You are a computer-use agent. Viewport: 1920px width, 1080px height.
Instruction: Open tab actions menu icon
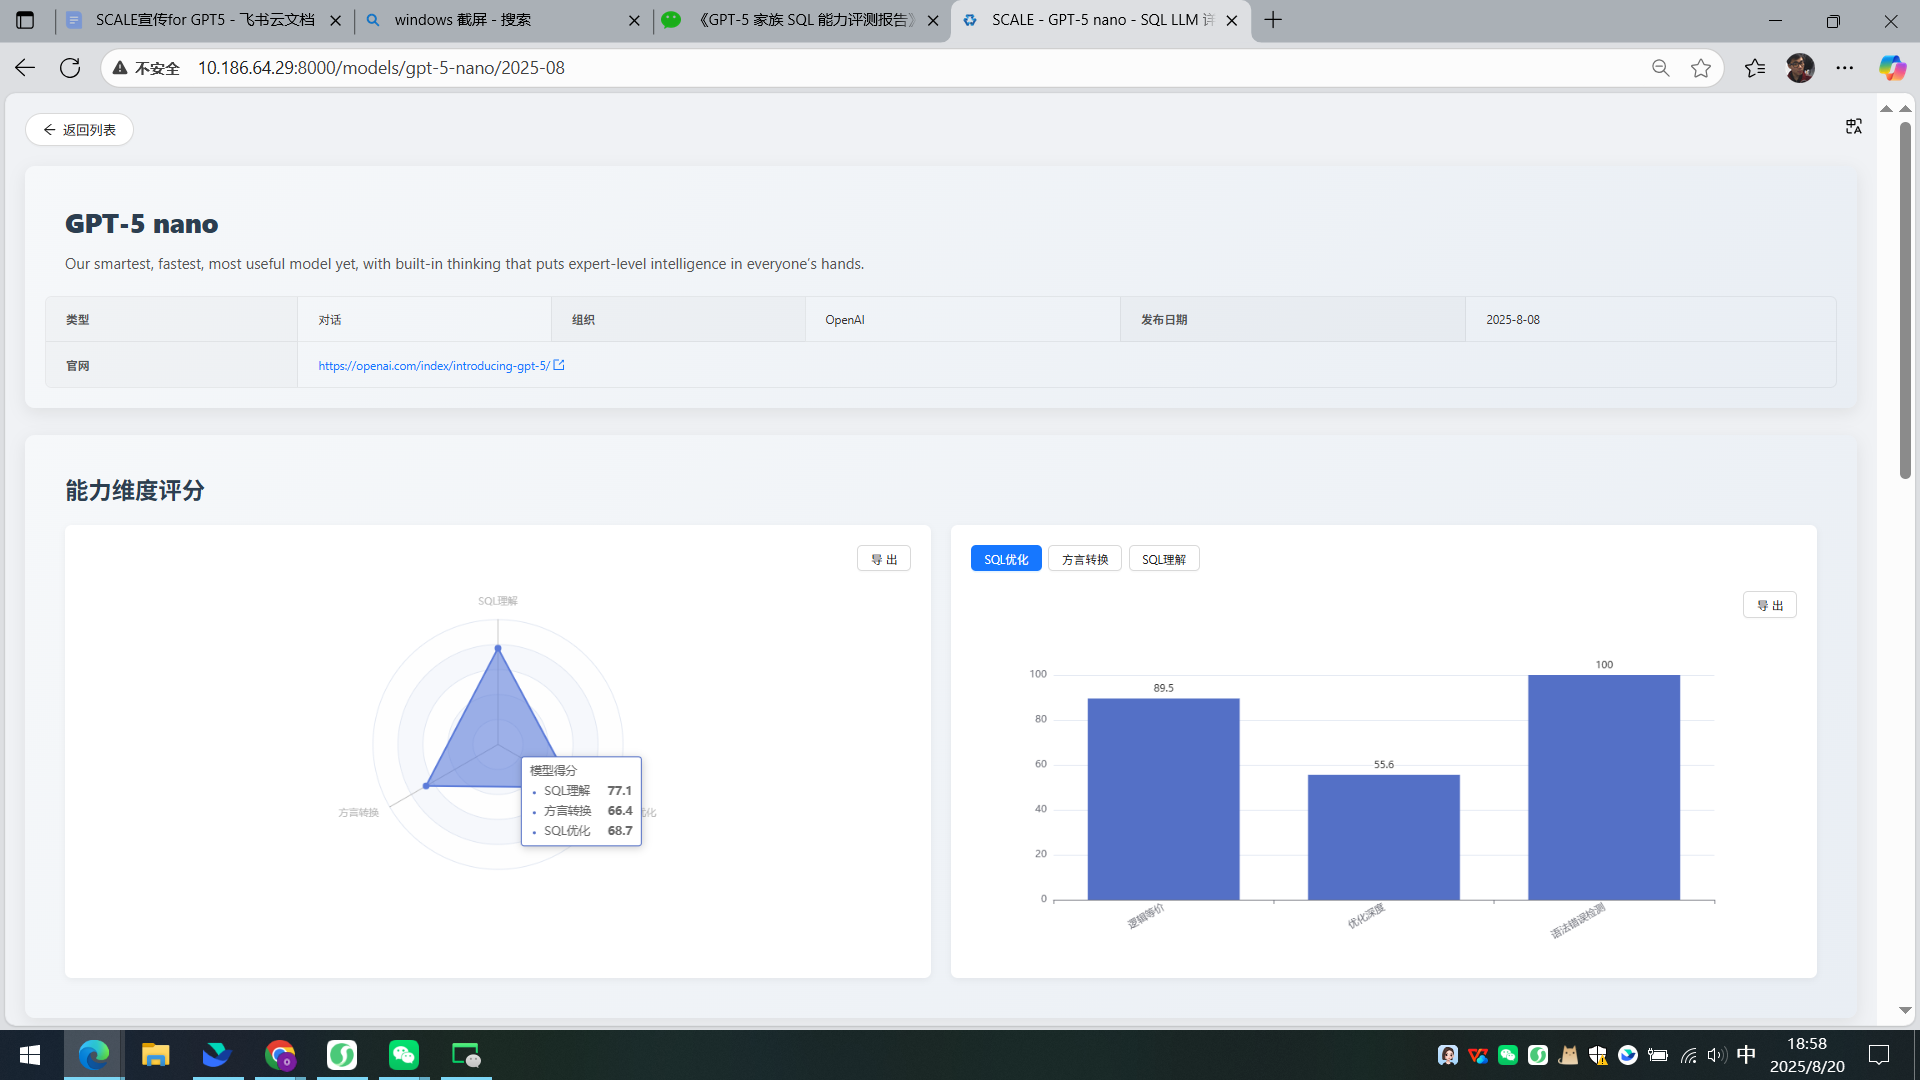point(25,20)
